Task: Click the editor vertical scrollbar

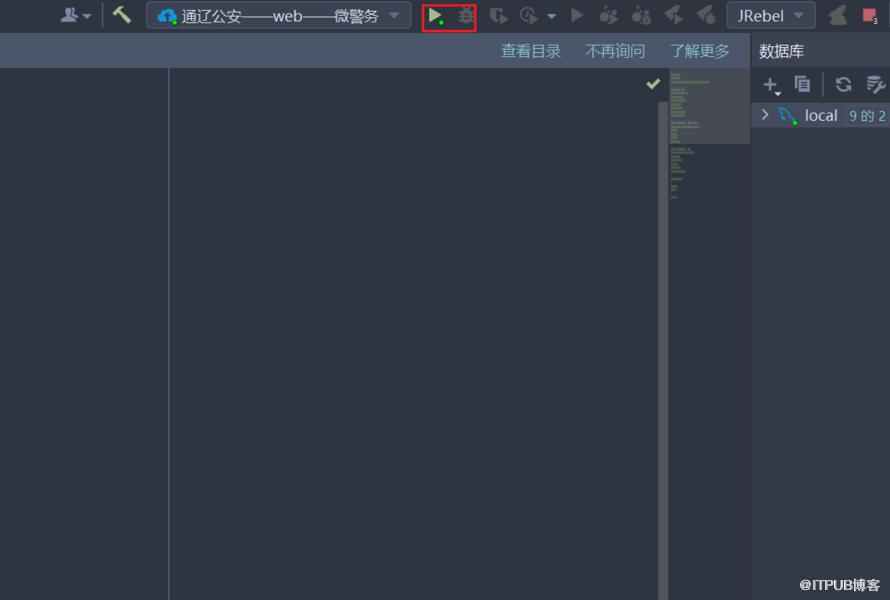Action: (x=663, y=350)
